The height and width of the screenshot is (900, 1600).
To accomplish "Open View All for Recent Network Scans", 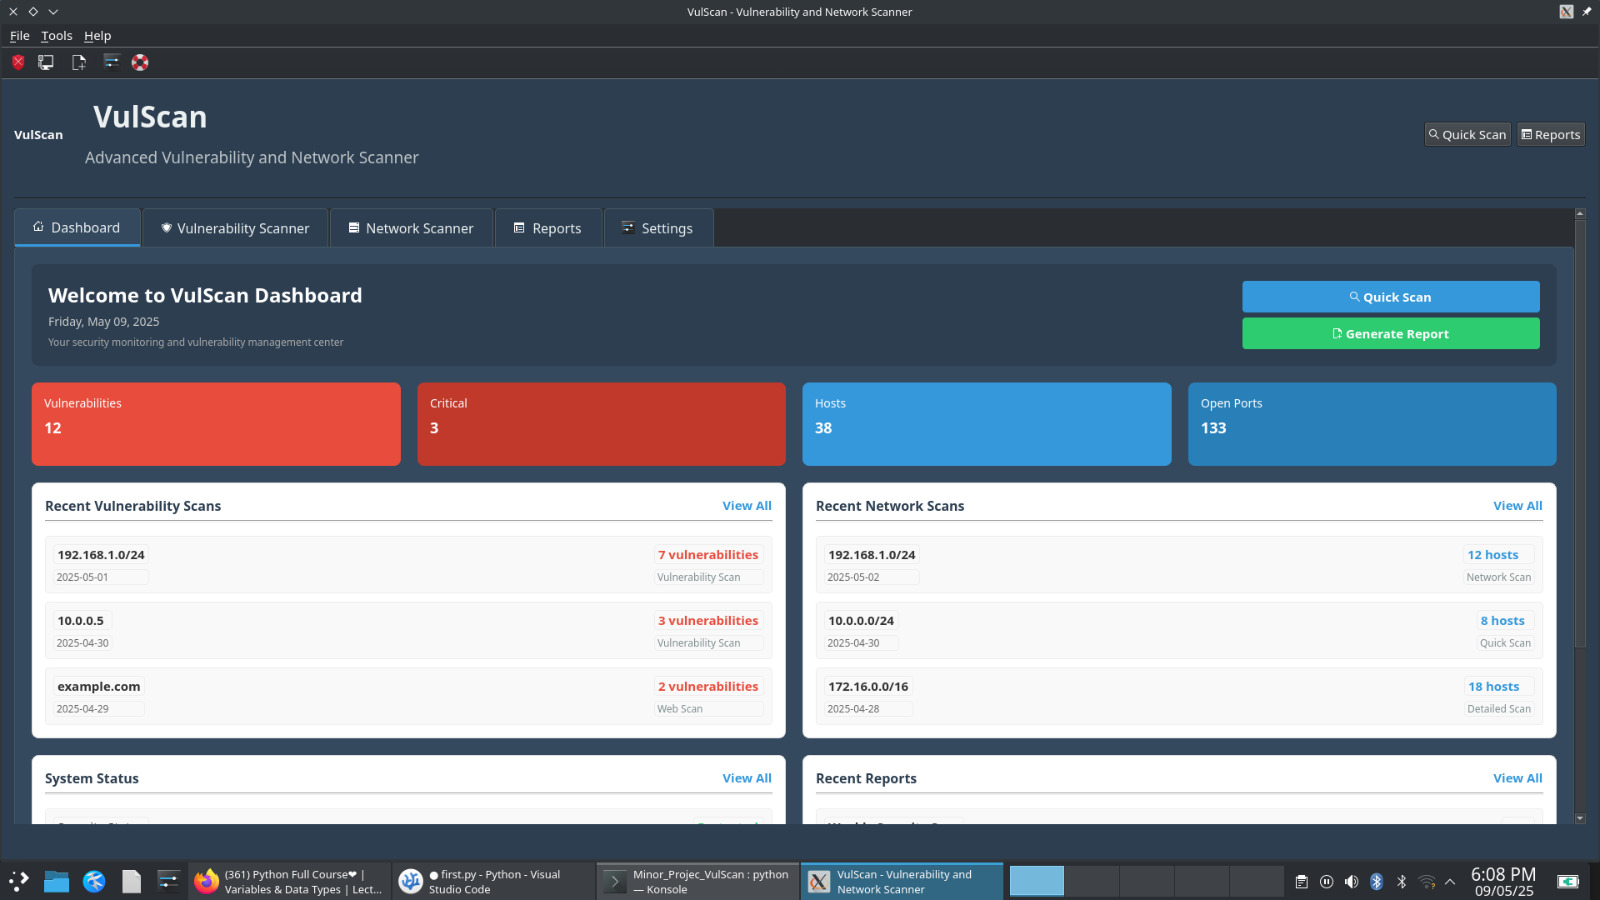I will pos(1517,505).
